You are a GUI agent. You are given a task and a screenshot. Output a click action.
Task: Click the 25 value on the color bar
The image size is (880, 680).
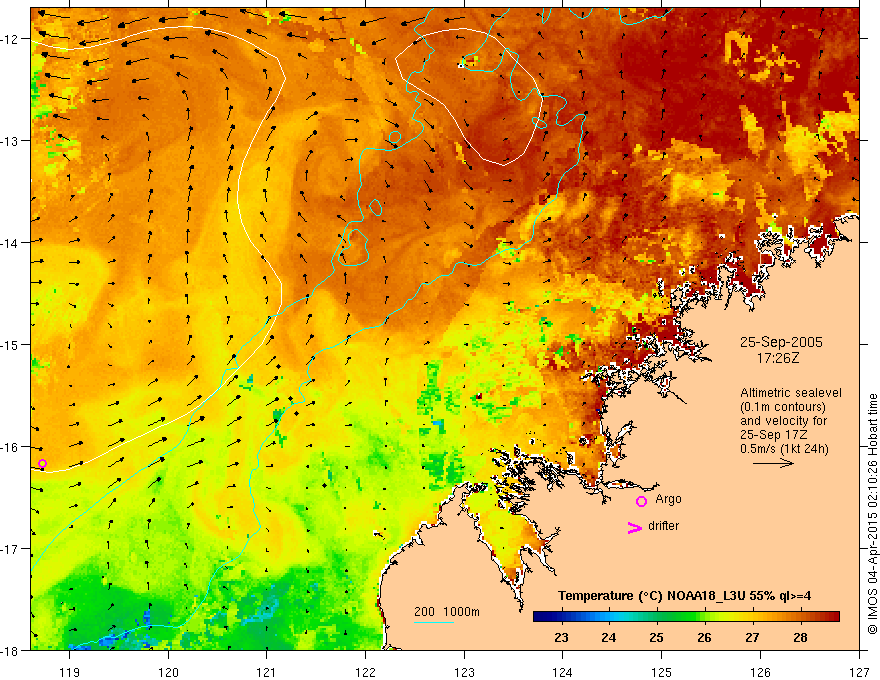click(657, 637)
